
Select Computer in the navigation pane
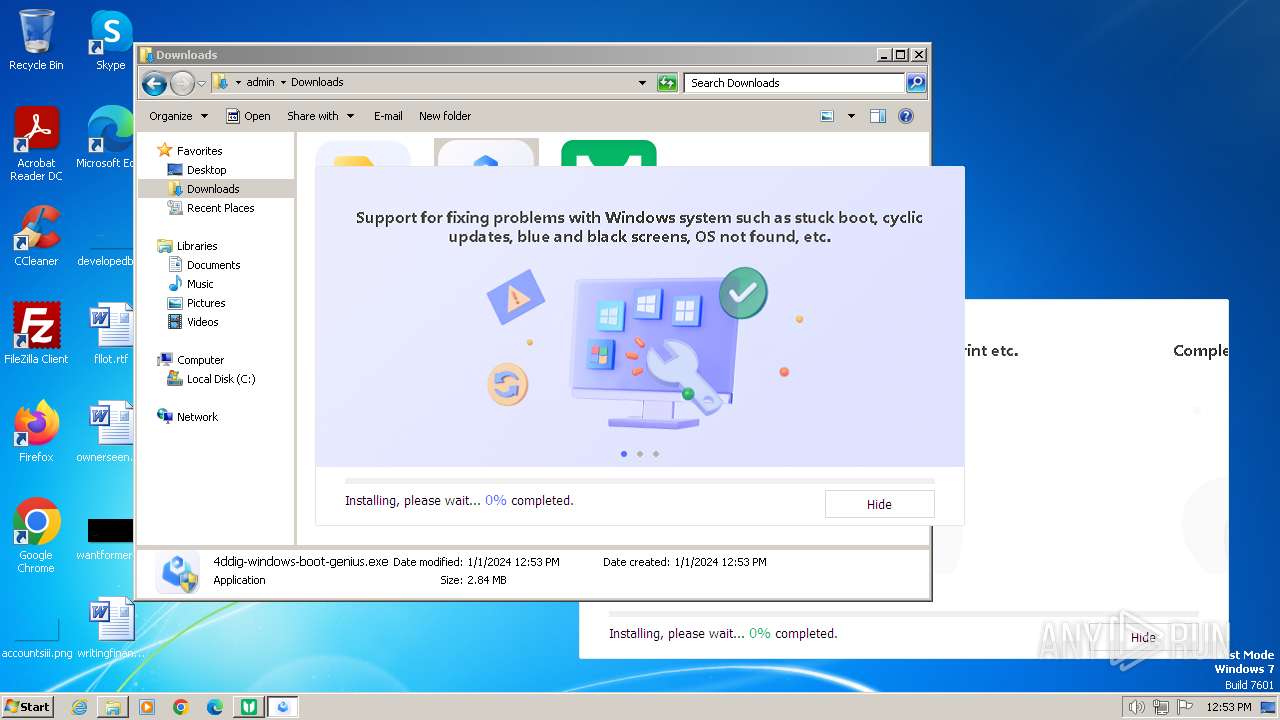200,360
